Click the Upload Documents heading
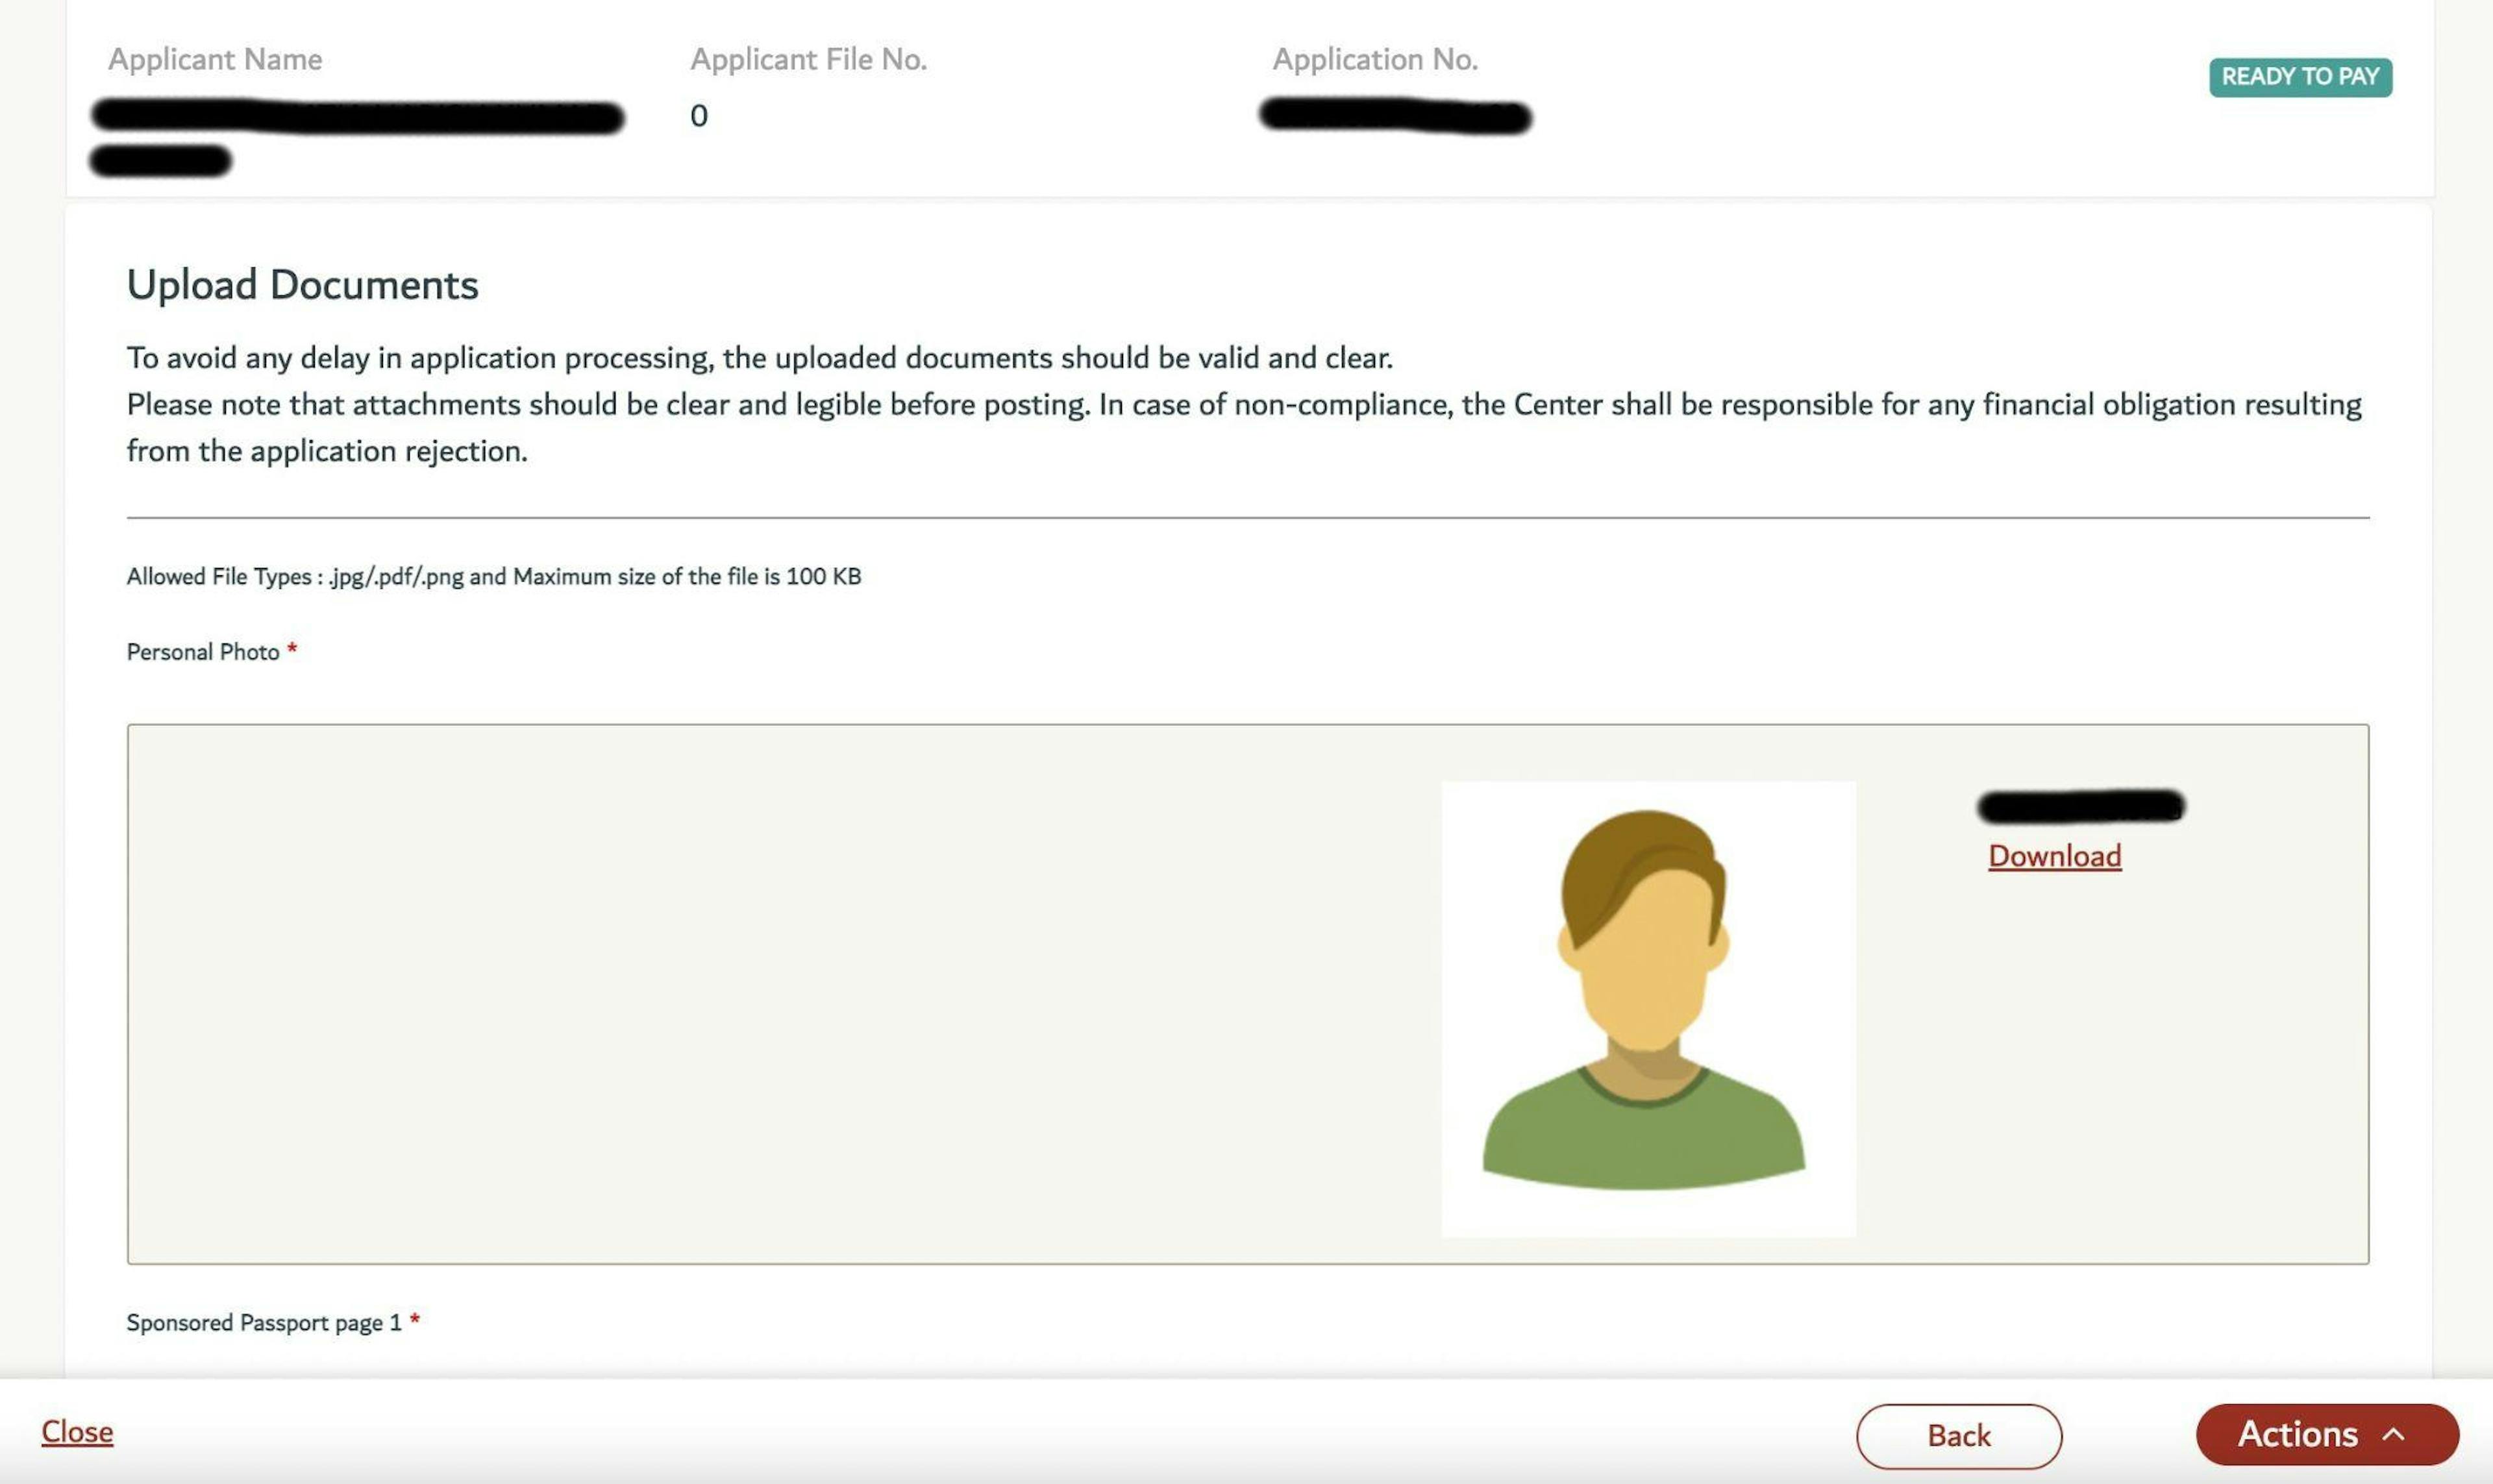 (302, 285)
